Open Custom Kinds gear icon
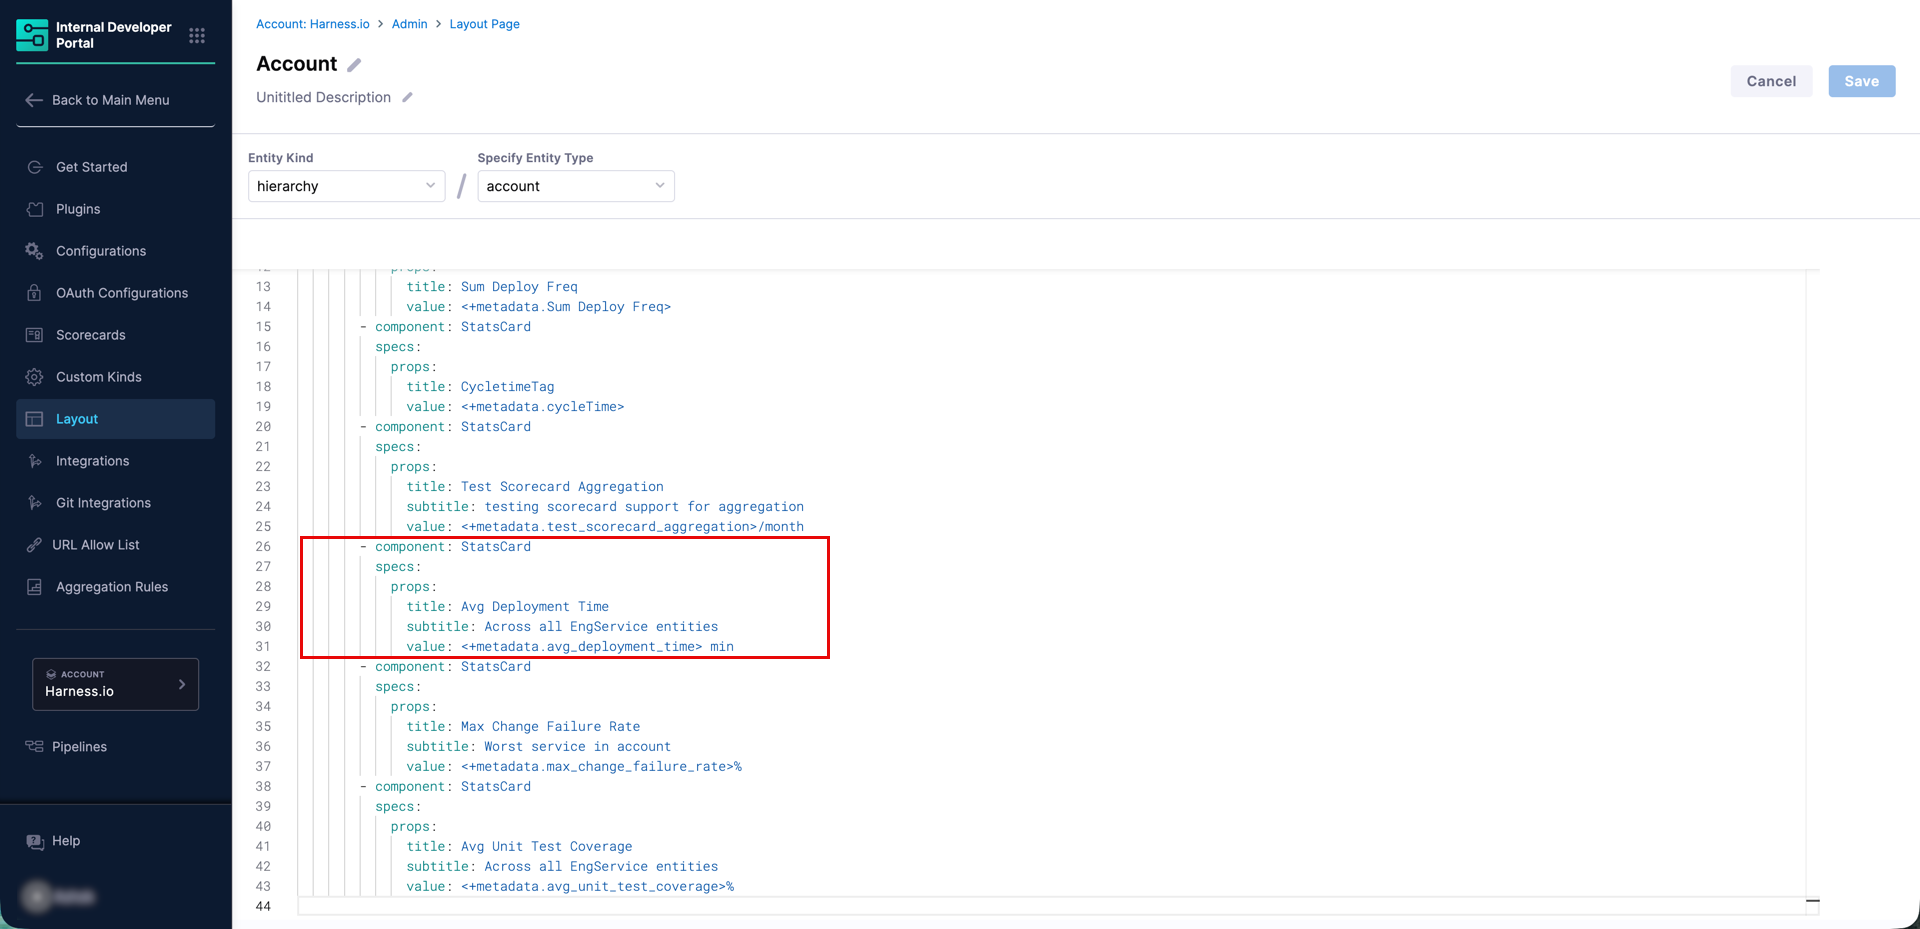The image size is (1920, 929). tap(35, 377)
